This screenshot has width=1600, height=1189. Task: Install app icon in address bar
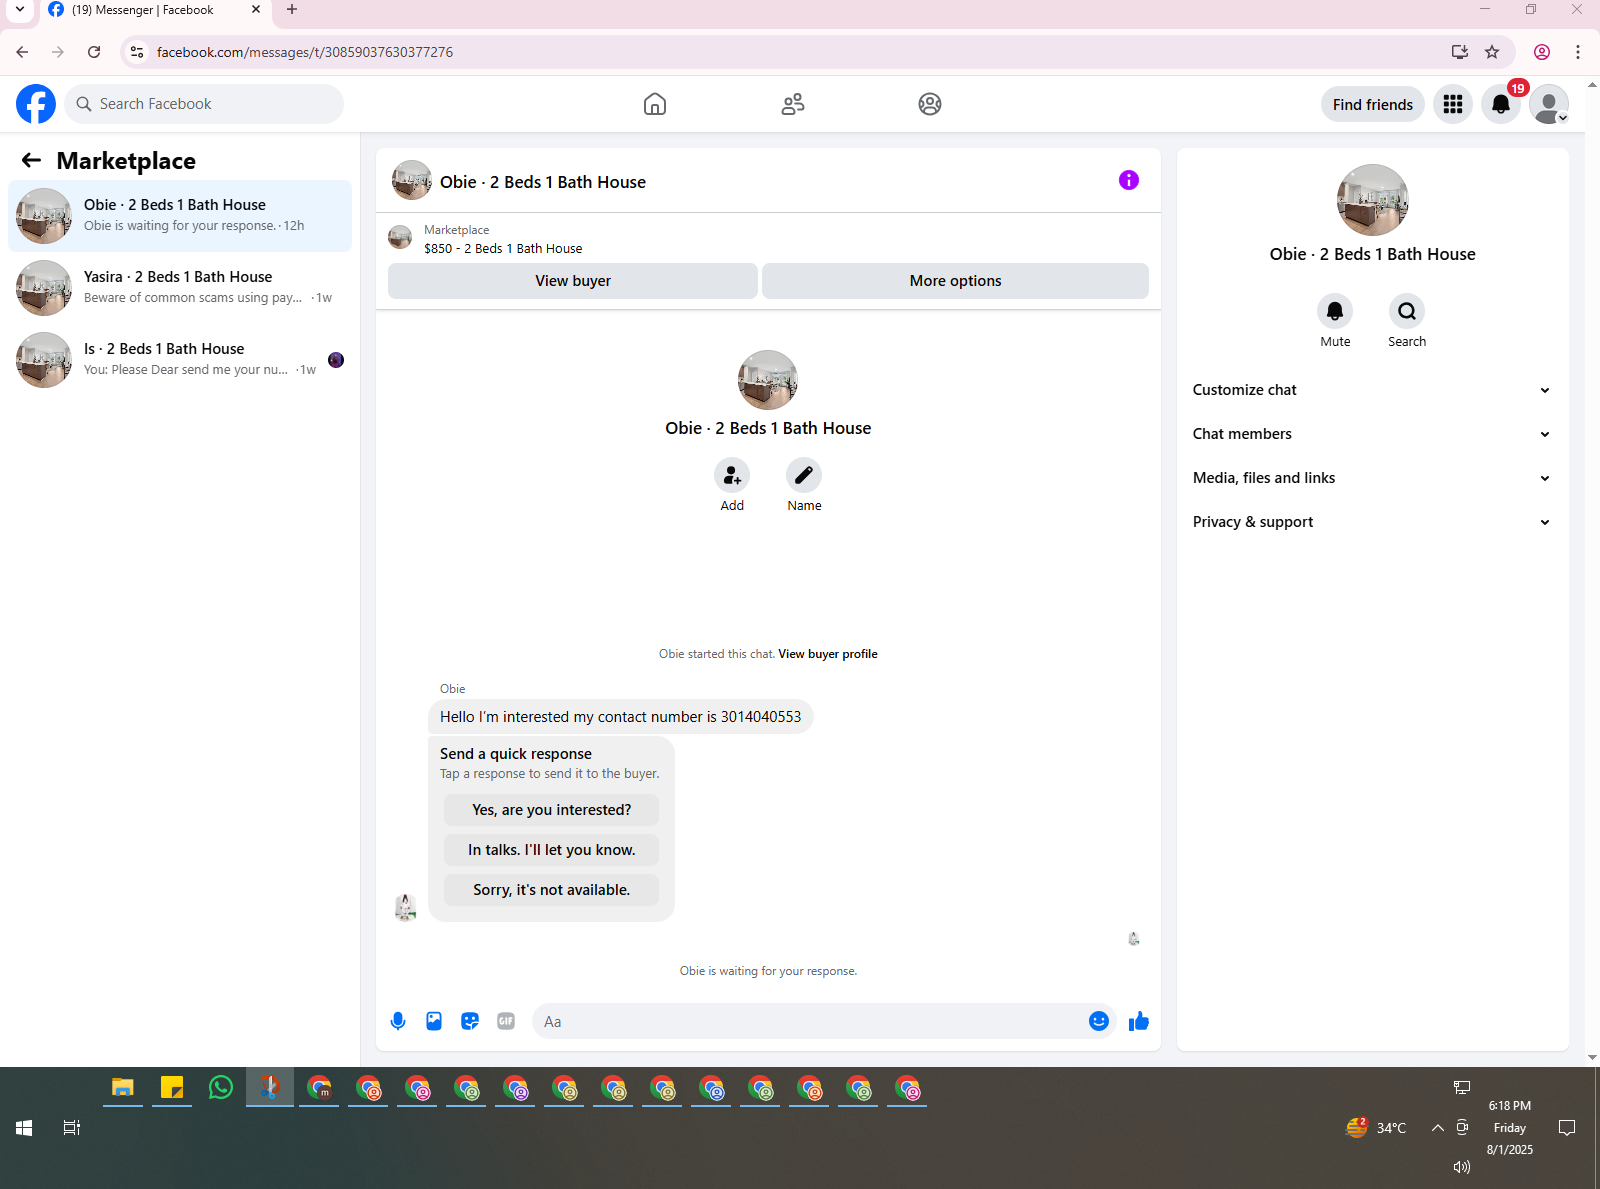tap(1460, 52)
